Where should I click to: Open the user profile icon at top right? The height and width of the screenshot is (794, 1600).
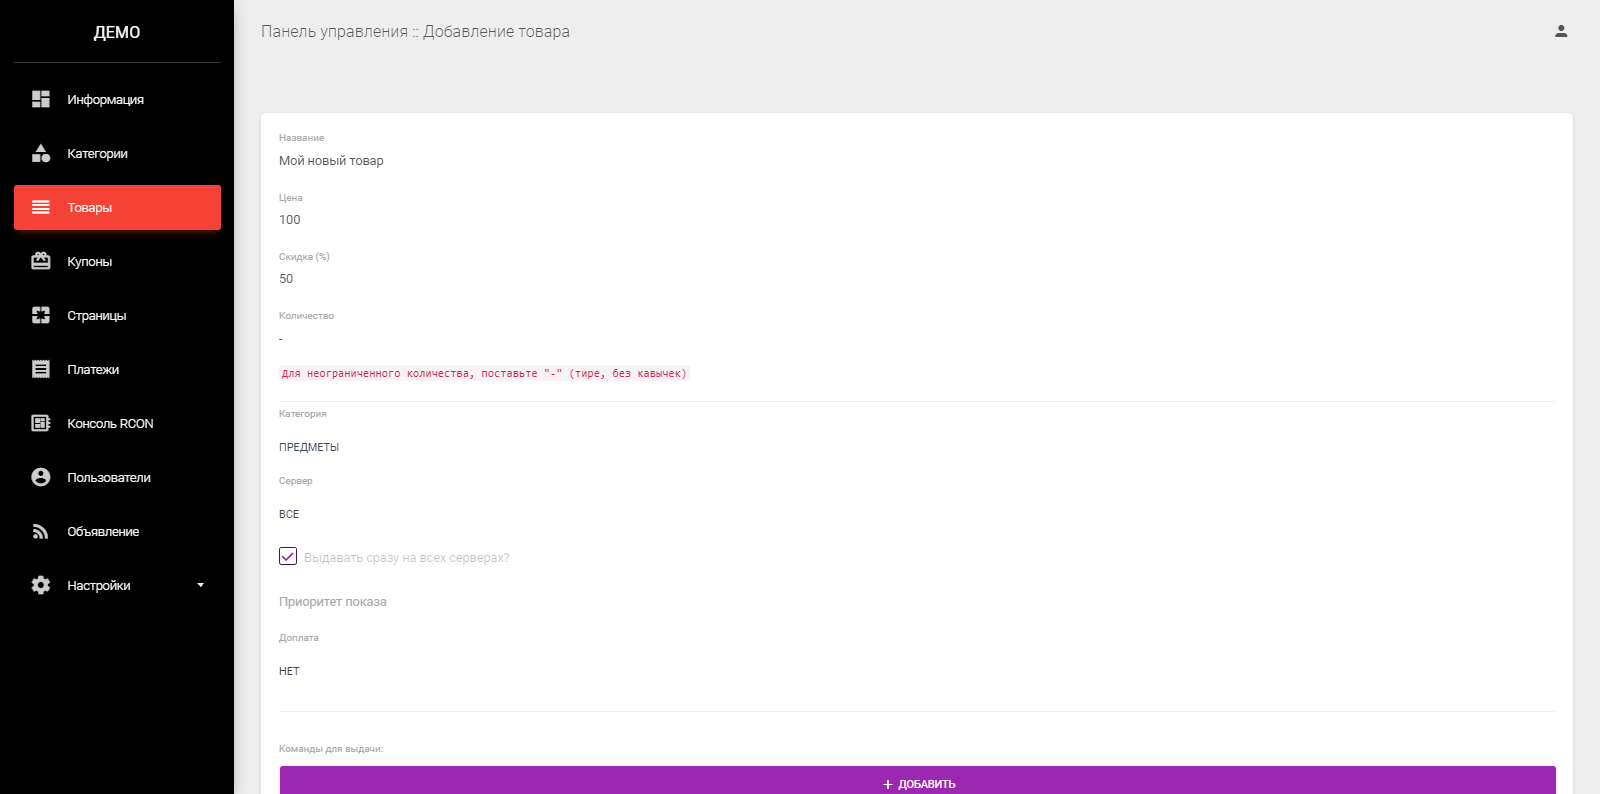[x=1561, y=31]
